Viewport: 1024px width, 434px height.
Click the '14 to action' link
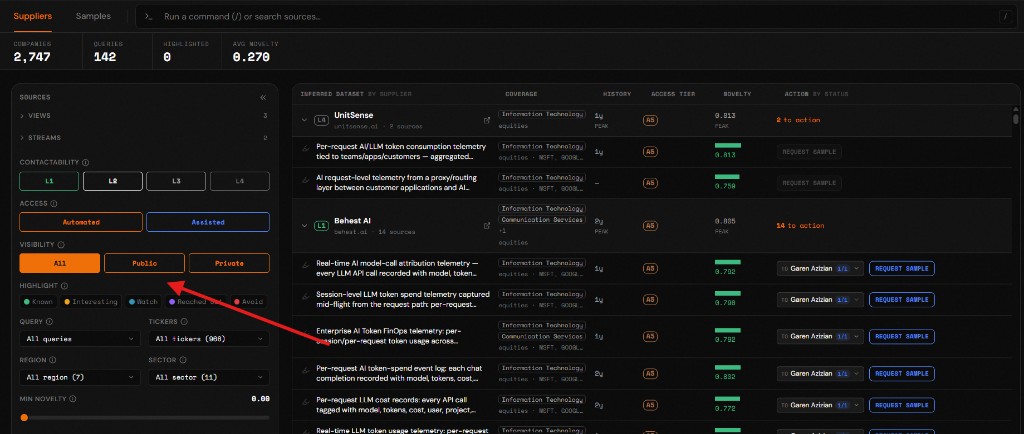coord(800,226)
